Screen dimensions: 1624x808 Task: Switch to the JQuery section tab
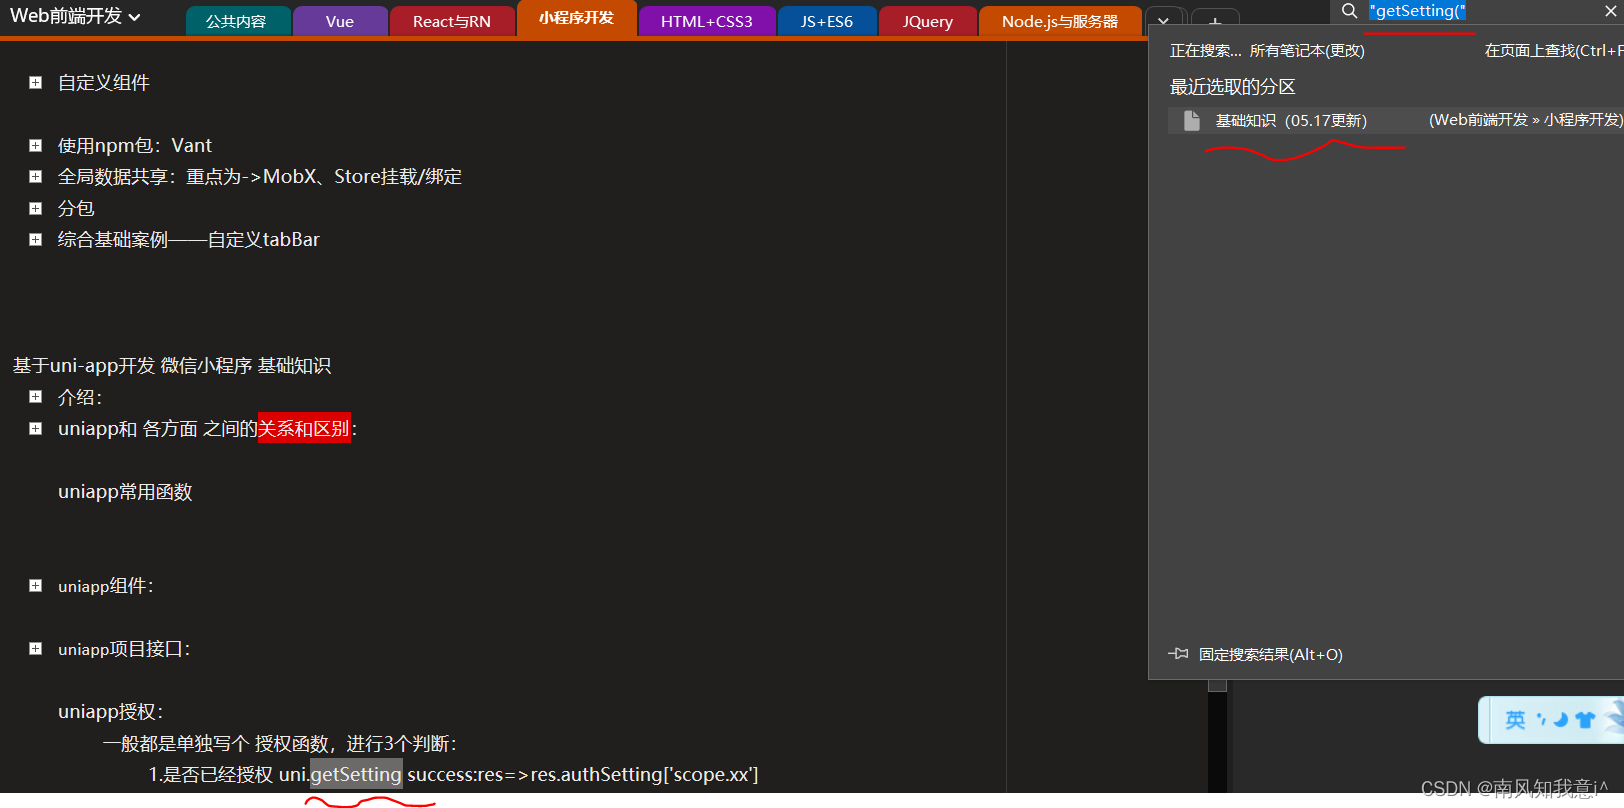(928, 22)
